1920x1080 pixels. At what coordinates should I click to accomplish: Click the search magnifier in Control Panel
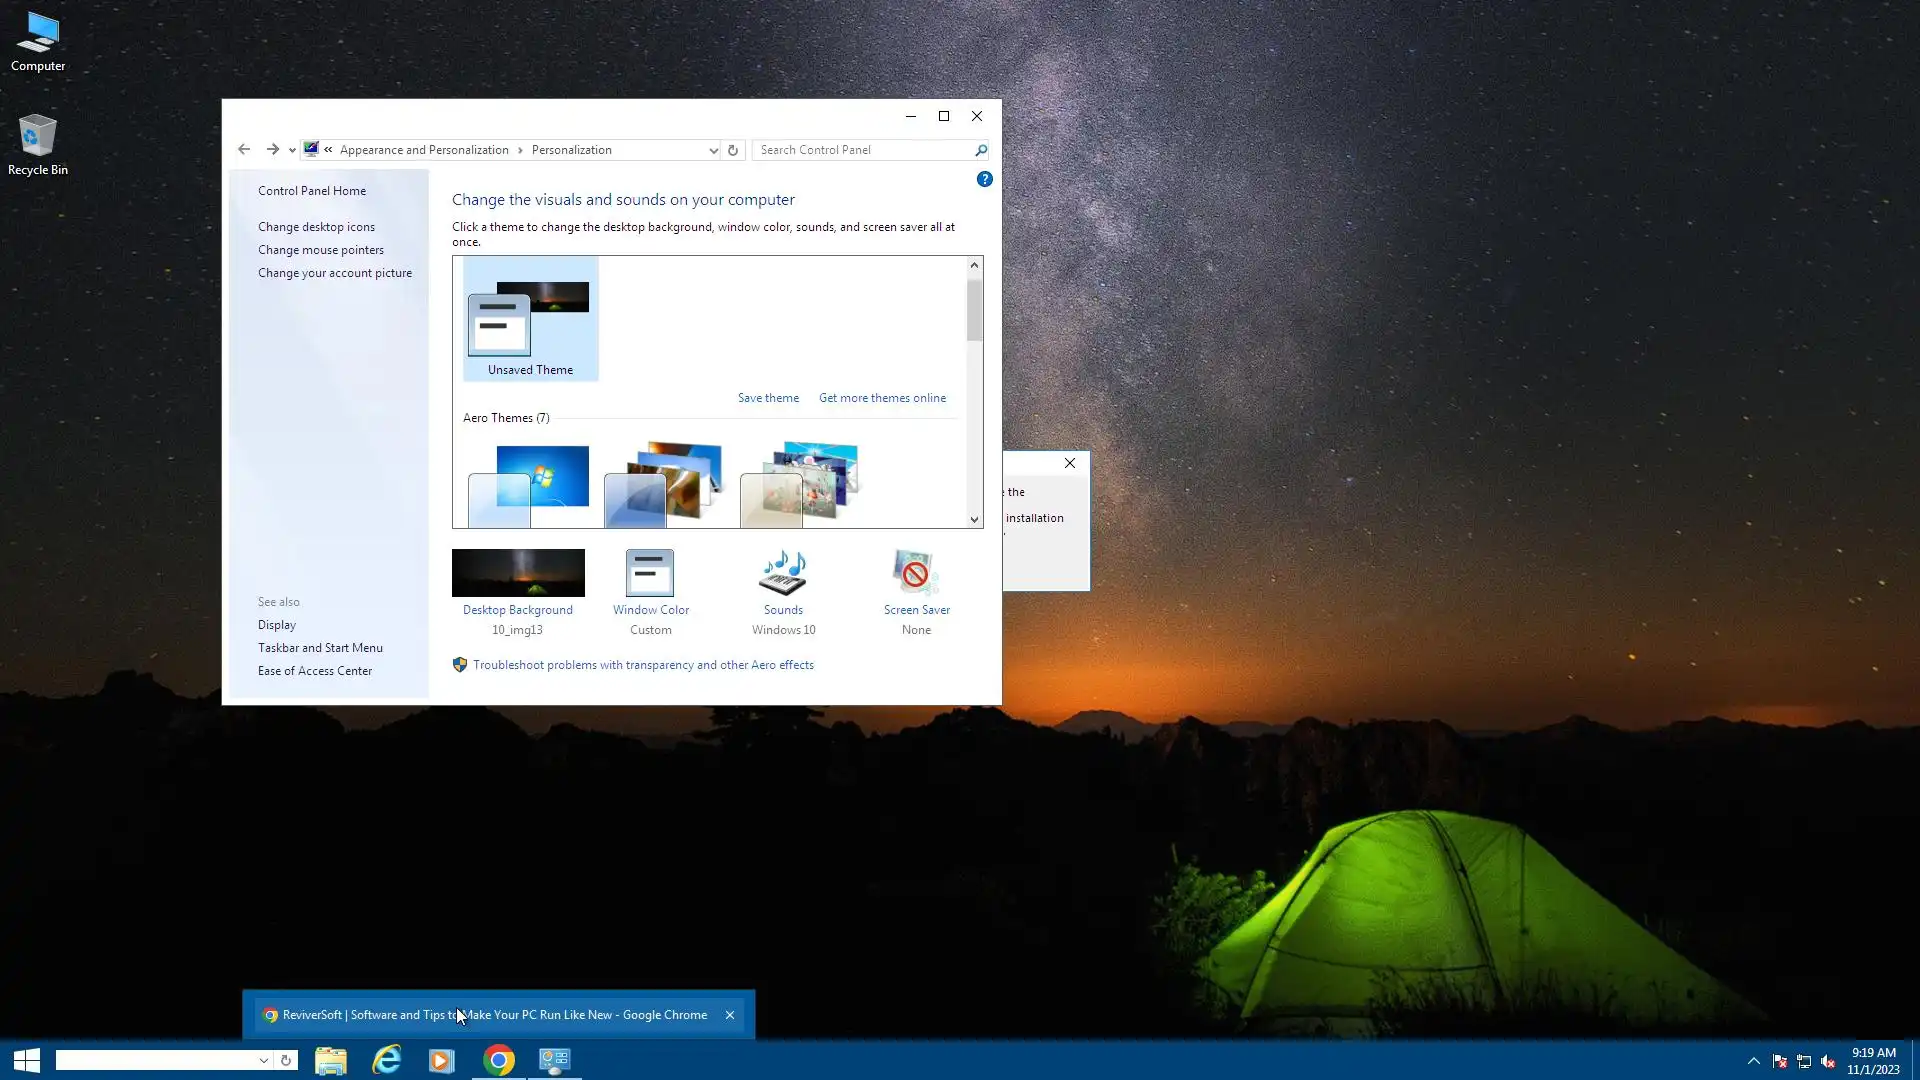coord(980,150)
